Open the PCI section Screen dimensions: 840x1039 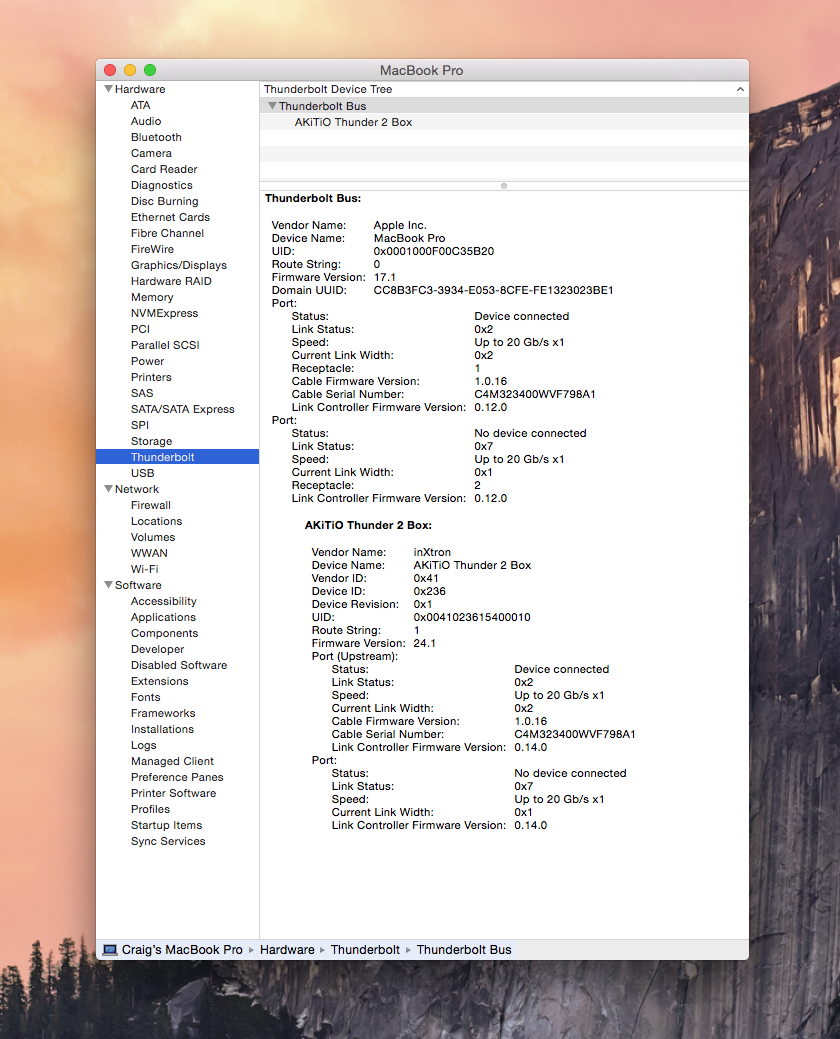point(140,329)
